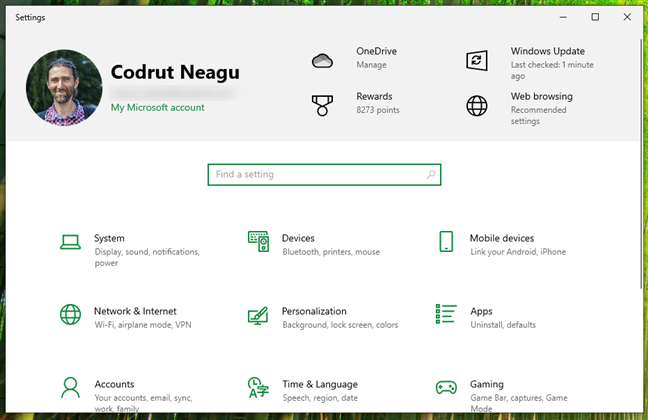Minimize the Settings window

563,17
